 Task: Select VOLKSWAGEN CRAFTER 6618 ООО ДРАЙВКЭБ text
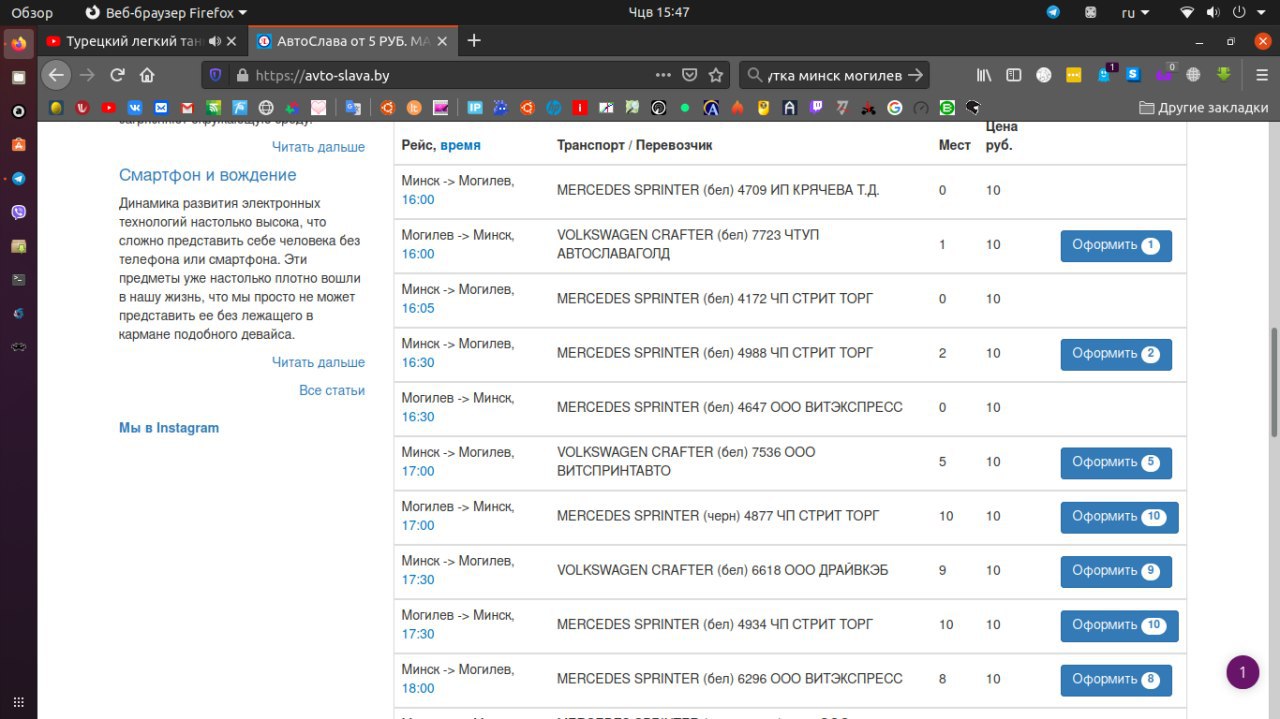[722, 570]
